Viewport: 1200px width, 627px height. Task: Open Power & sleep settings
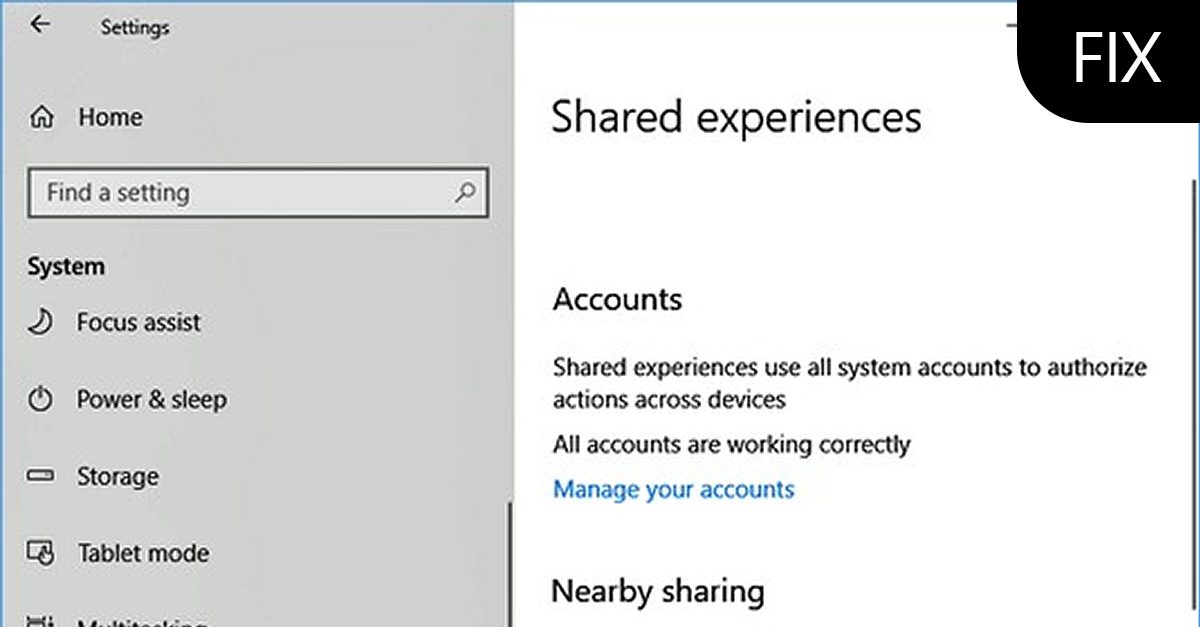coord(151,399)
